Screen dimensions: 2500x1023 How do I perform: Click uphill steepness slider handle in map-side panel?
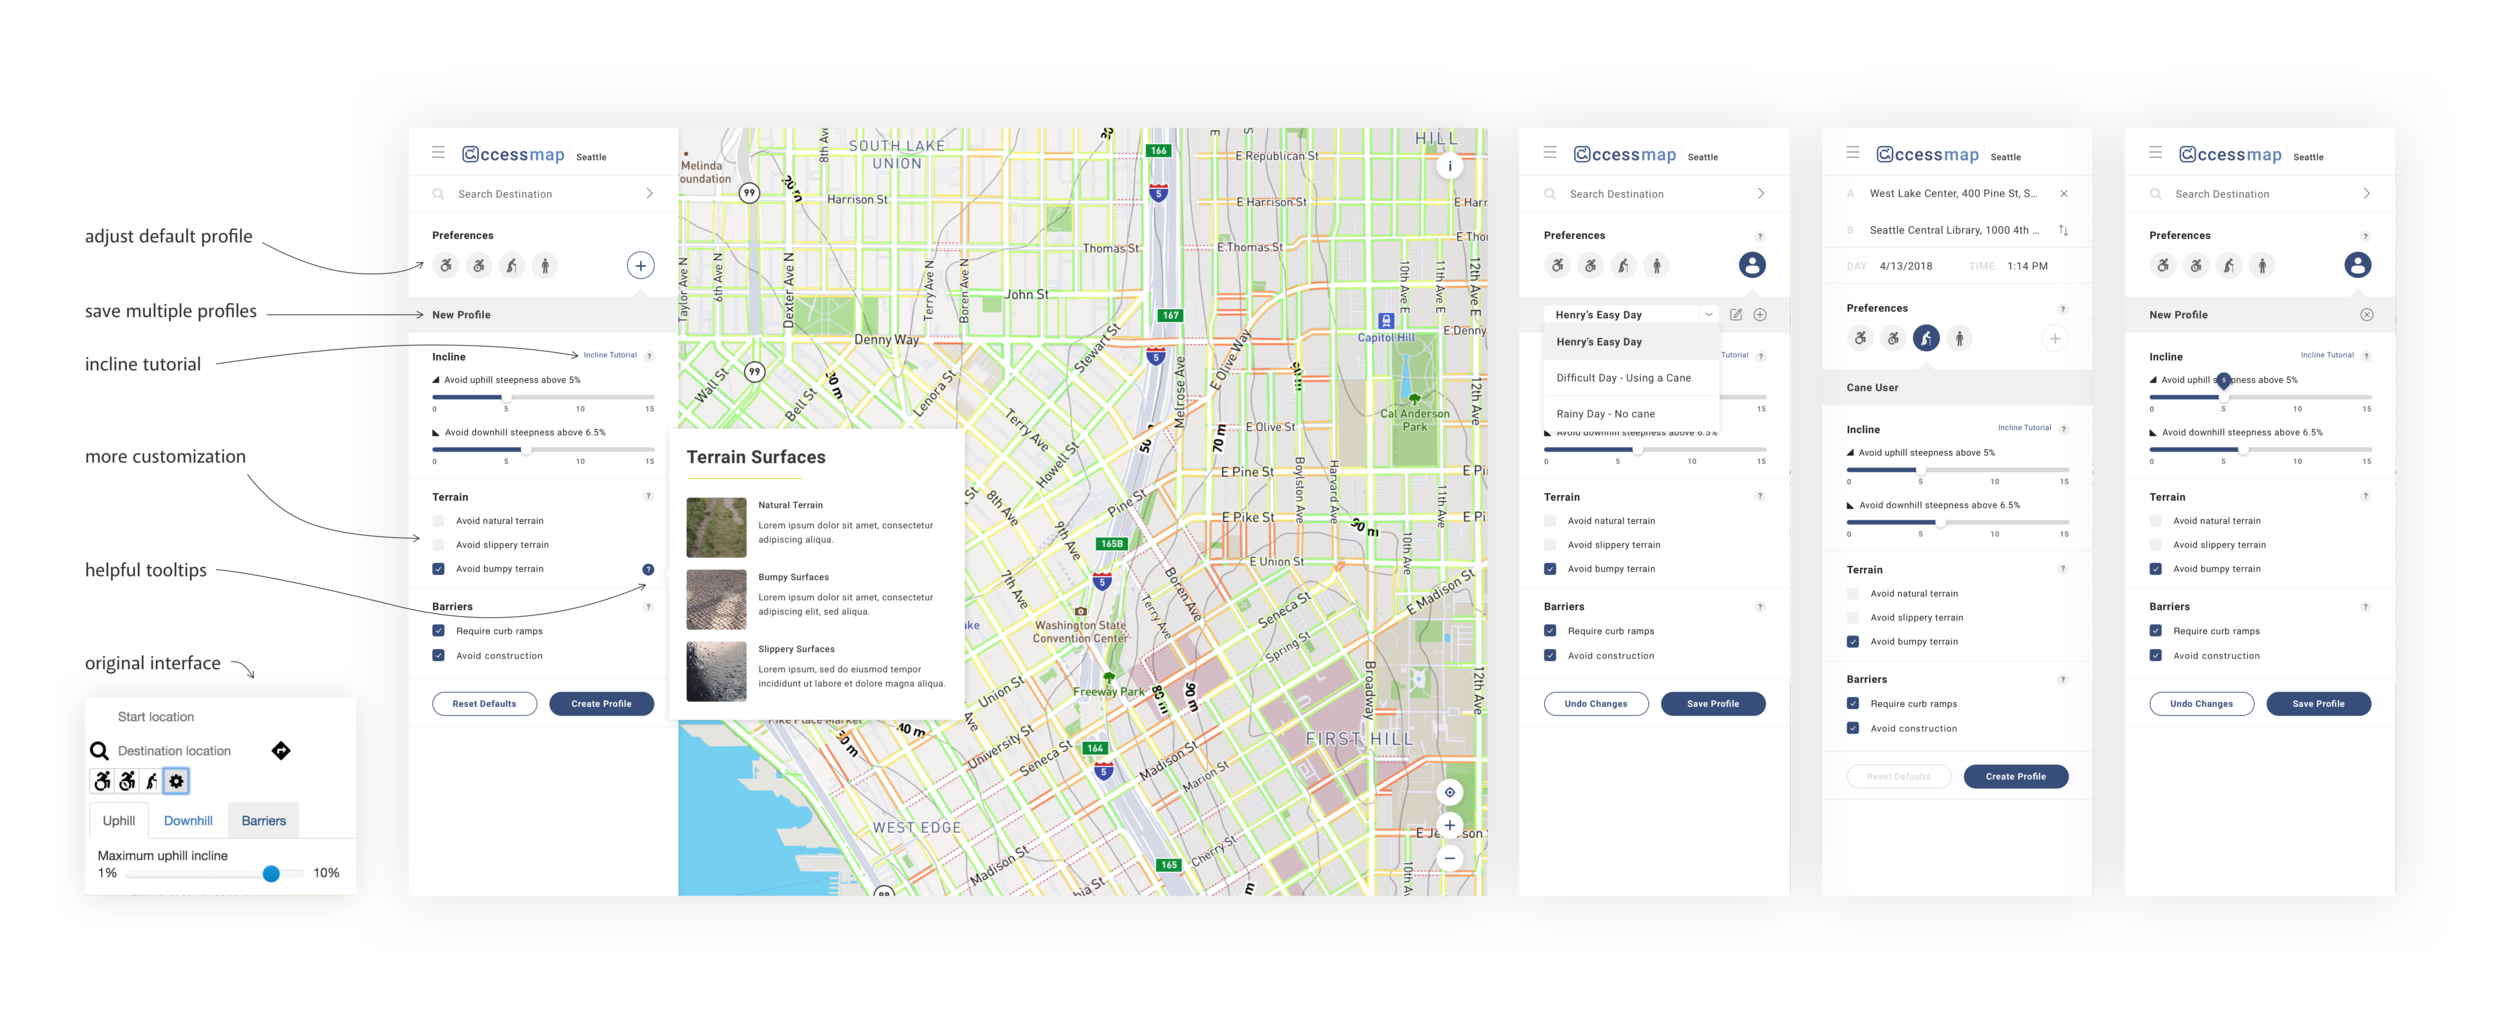[x=507, y=397]
